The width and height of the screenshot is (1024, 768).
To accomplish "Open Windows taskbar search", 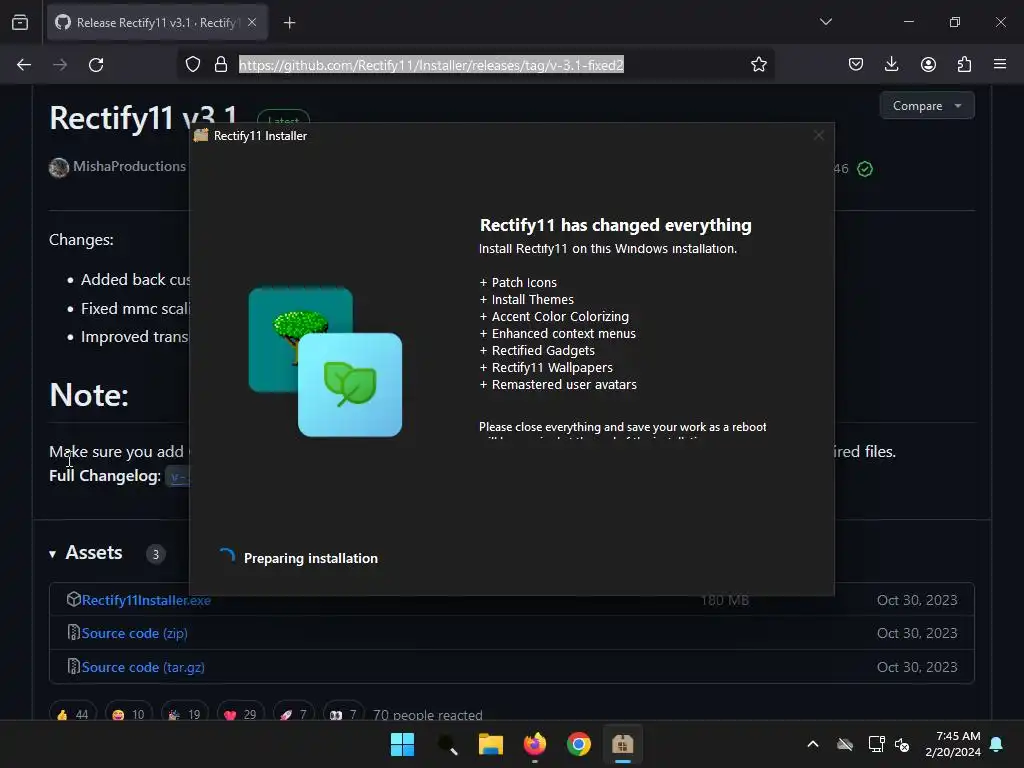I will click(x=447, y=744).
